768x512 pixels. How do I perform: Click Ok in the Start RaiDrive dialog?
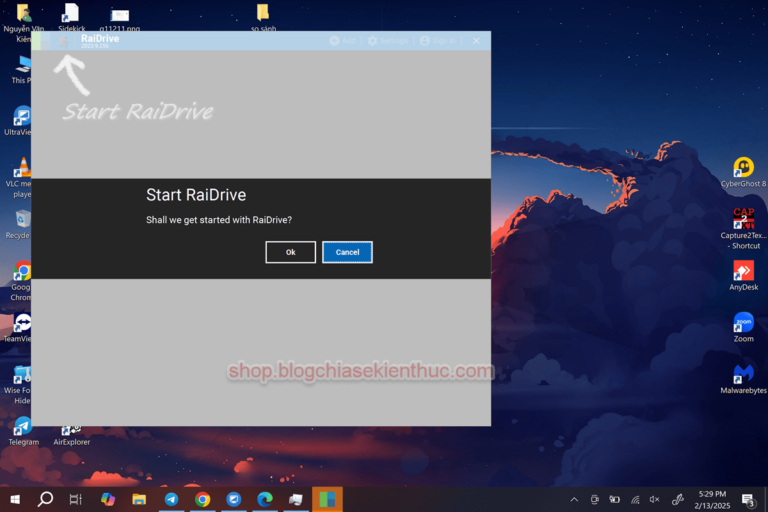(290, 252)
